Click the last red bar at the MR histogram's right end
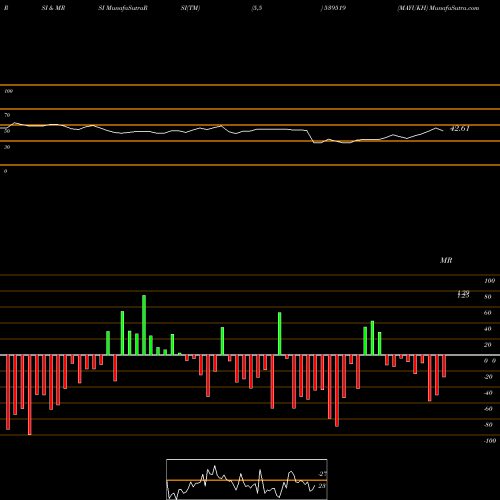This screenshot has height=500, width=500. point(444,366)
